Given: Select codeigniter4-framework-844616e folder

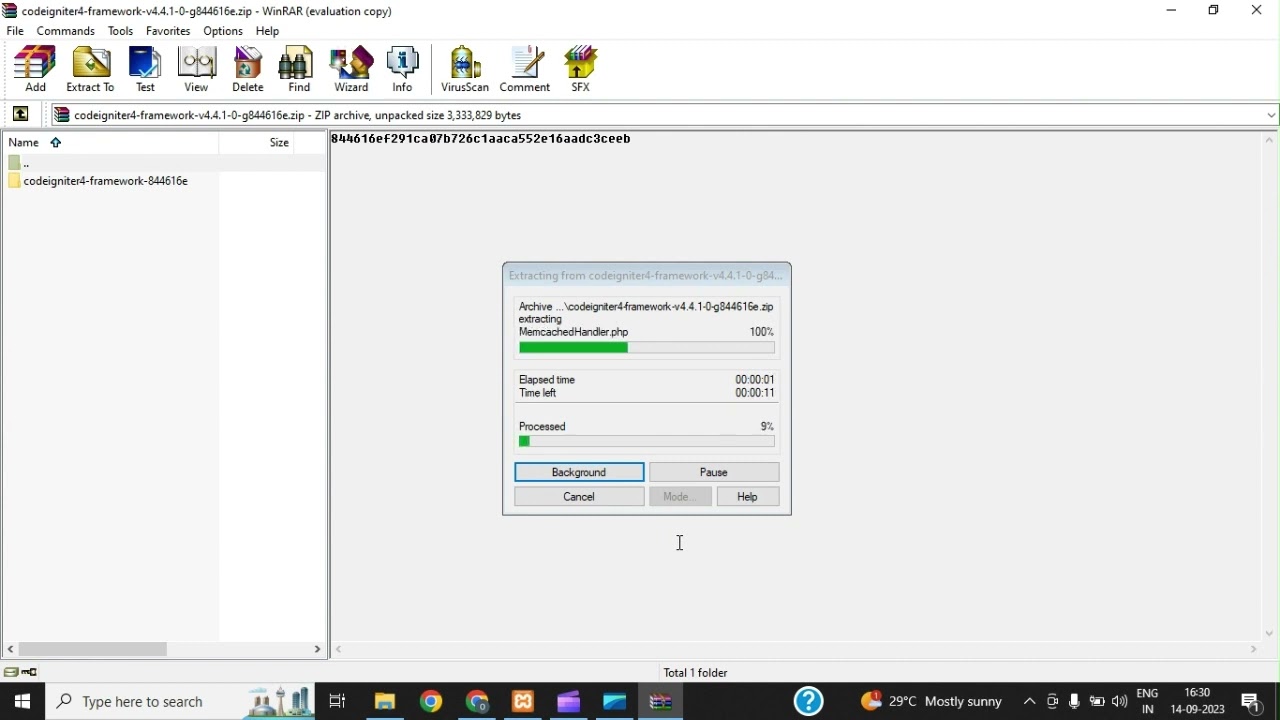Looking at the screenshot, I should [x=107, y=182].
